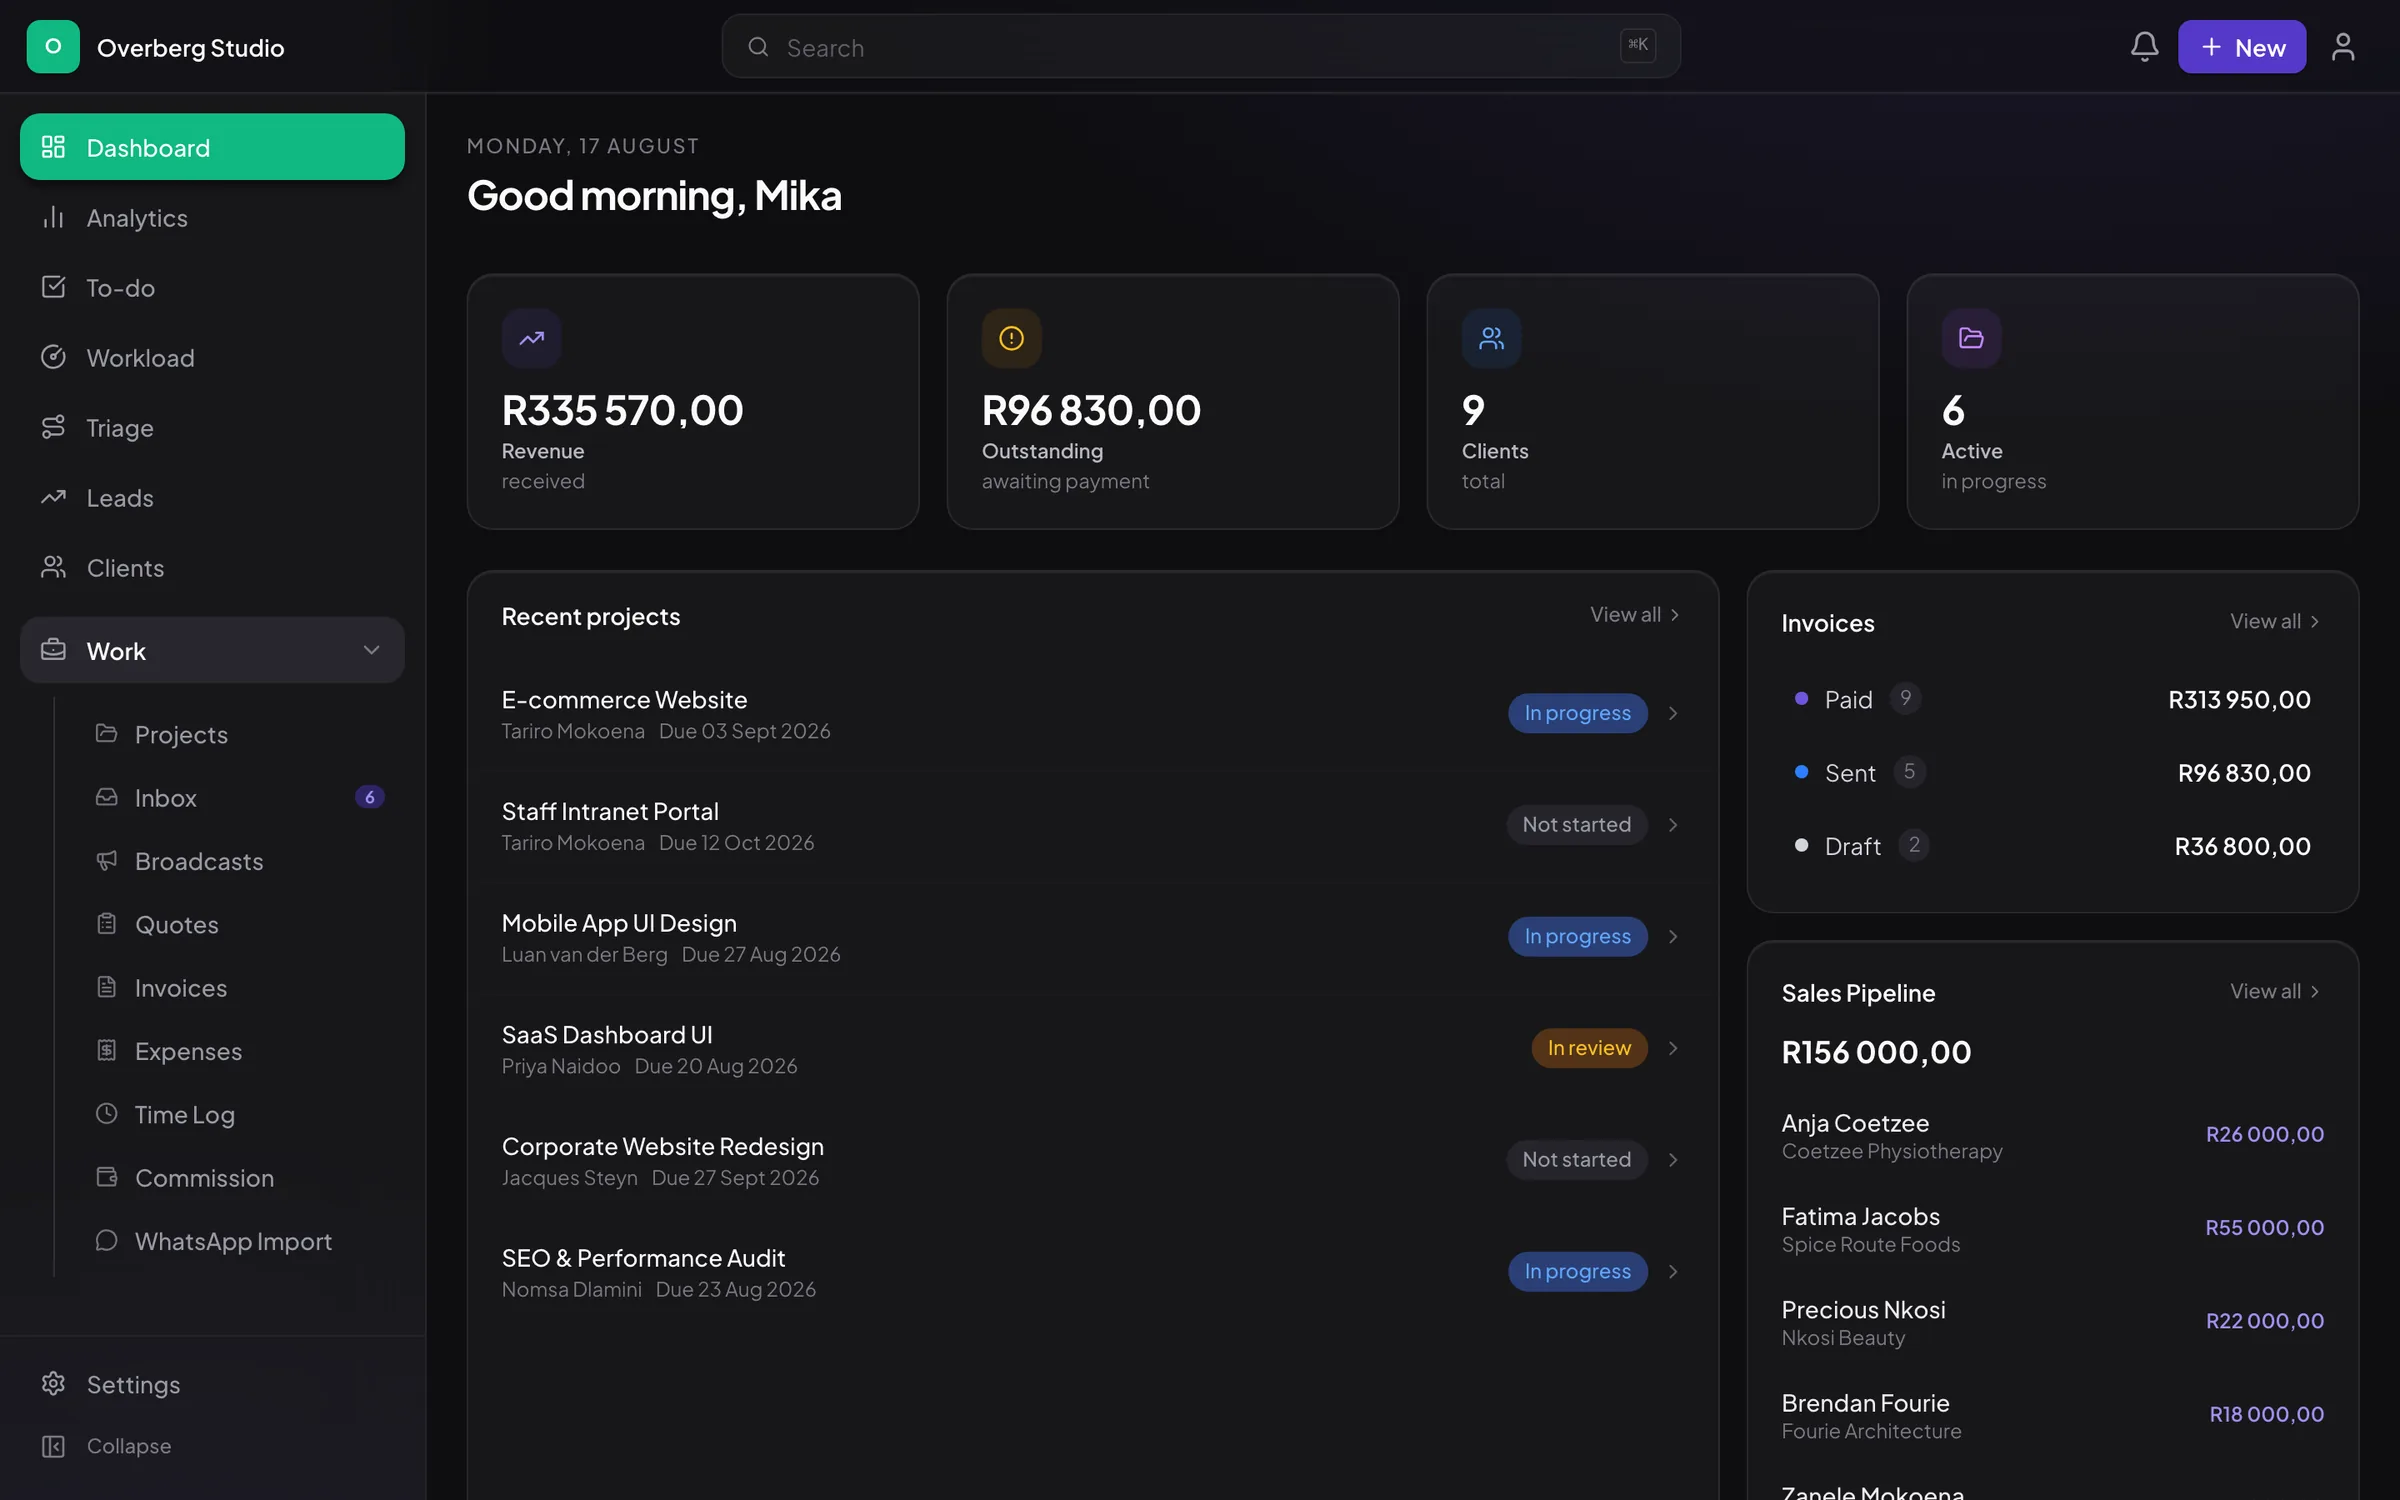Click the clients card people icon
Image resolution: width=2400 pixels, height=1500 pixels.
tap(1491, 338)
